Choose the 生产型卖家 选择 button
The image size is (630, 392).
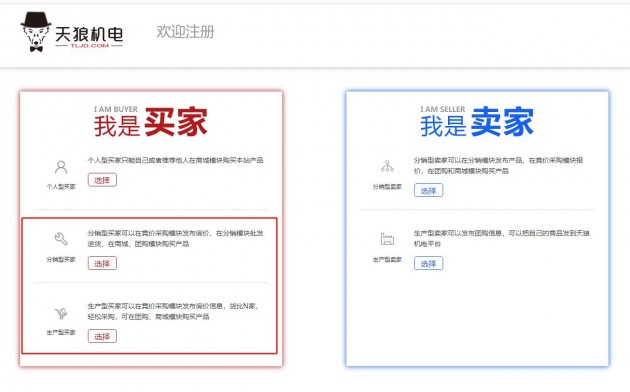pyautogui.click(x=429, y=263)
